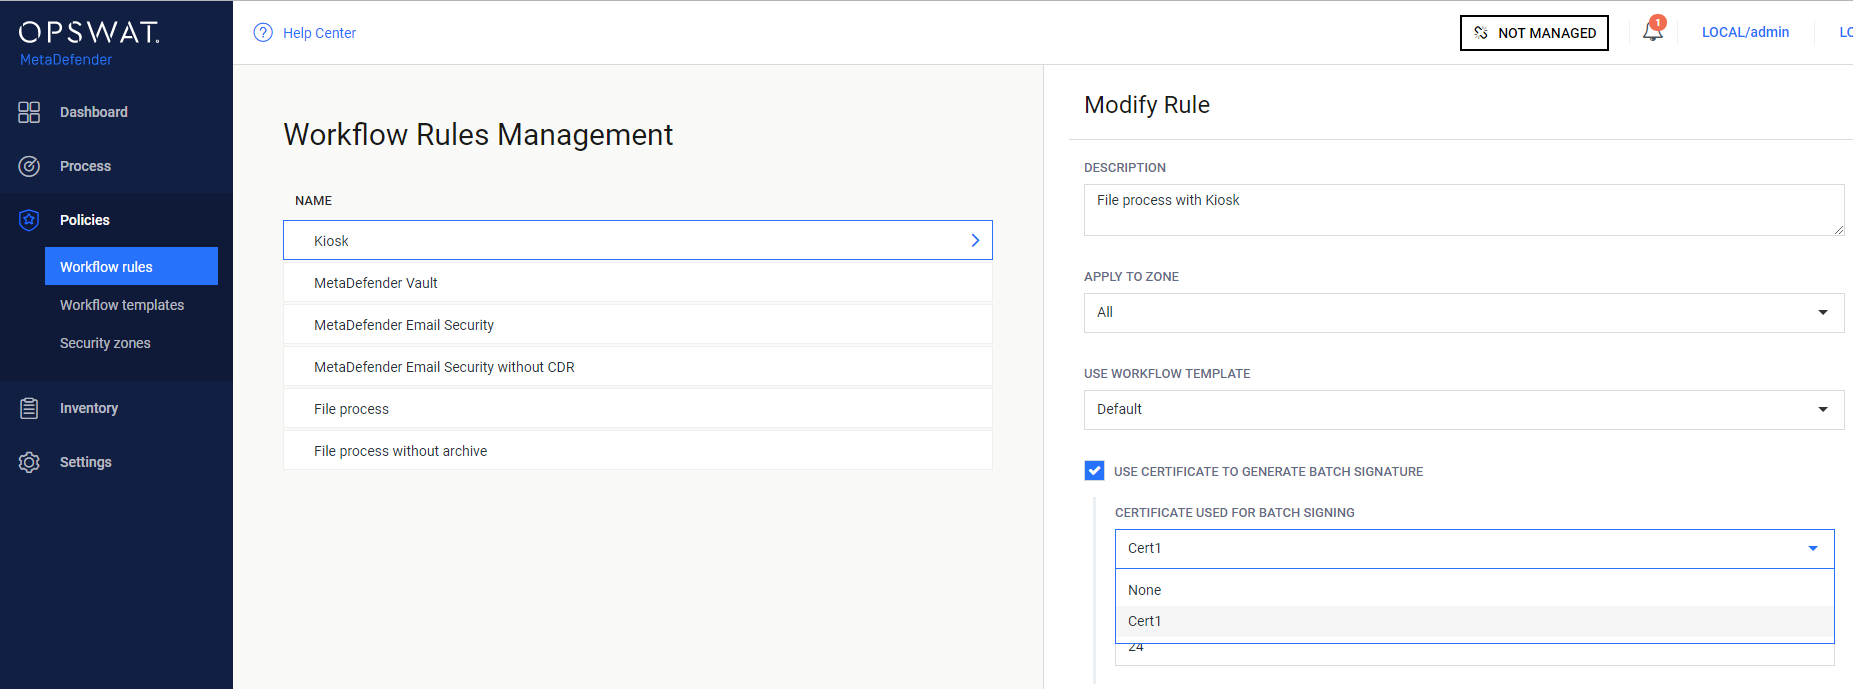
Task: Click the Policies shield icon
Action: point(29,220)
